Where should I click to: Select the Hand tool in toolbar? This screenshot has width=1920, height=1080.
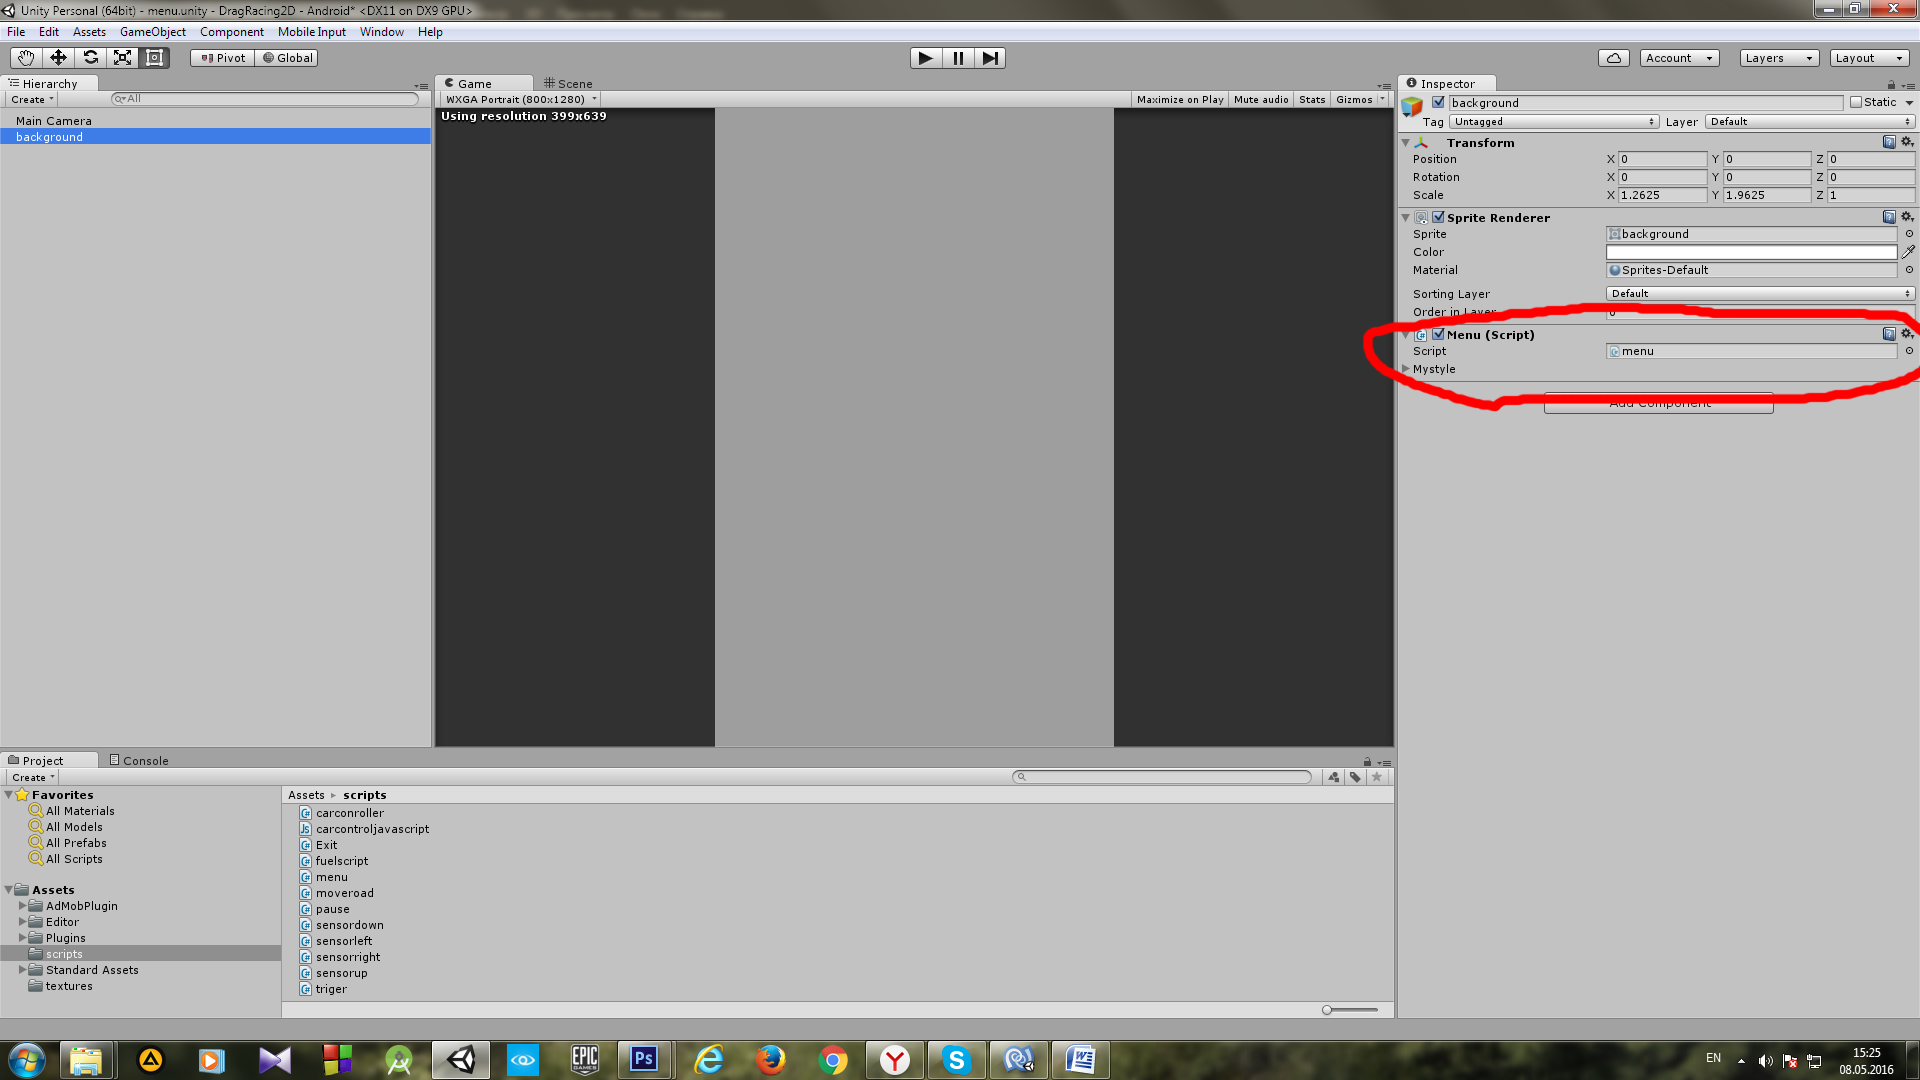point(26,58)
